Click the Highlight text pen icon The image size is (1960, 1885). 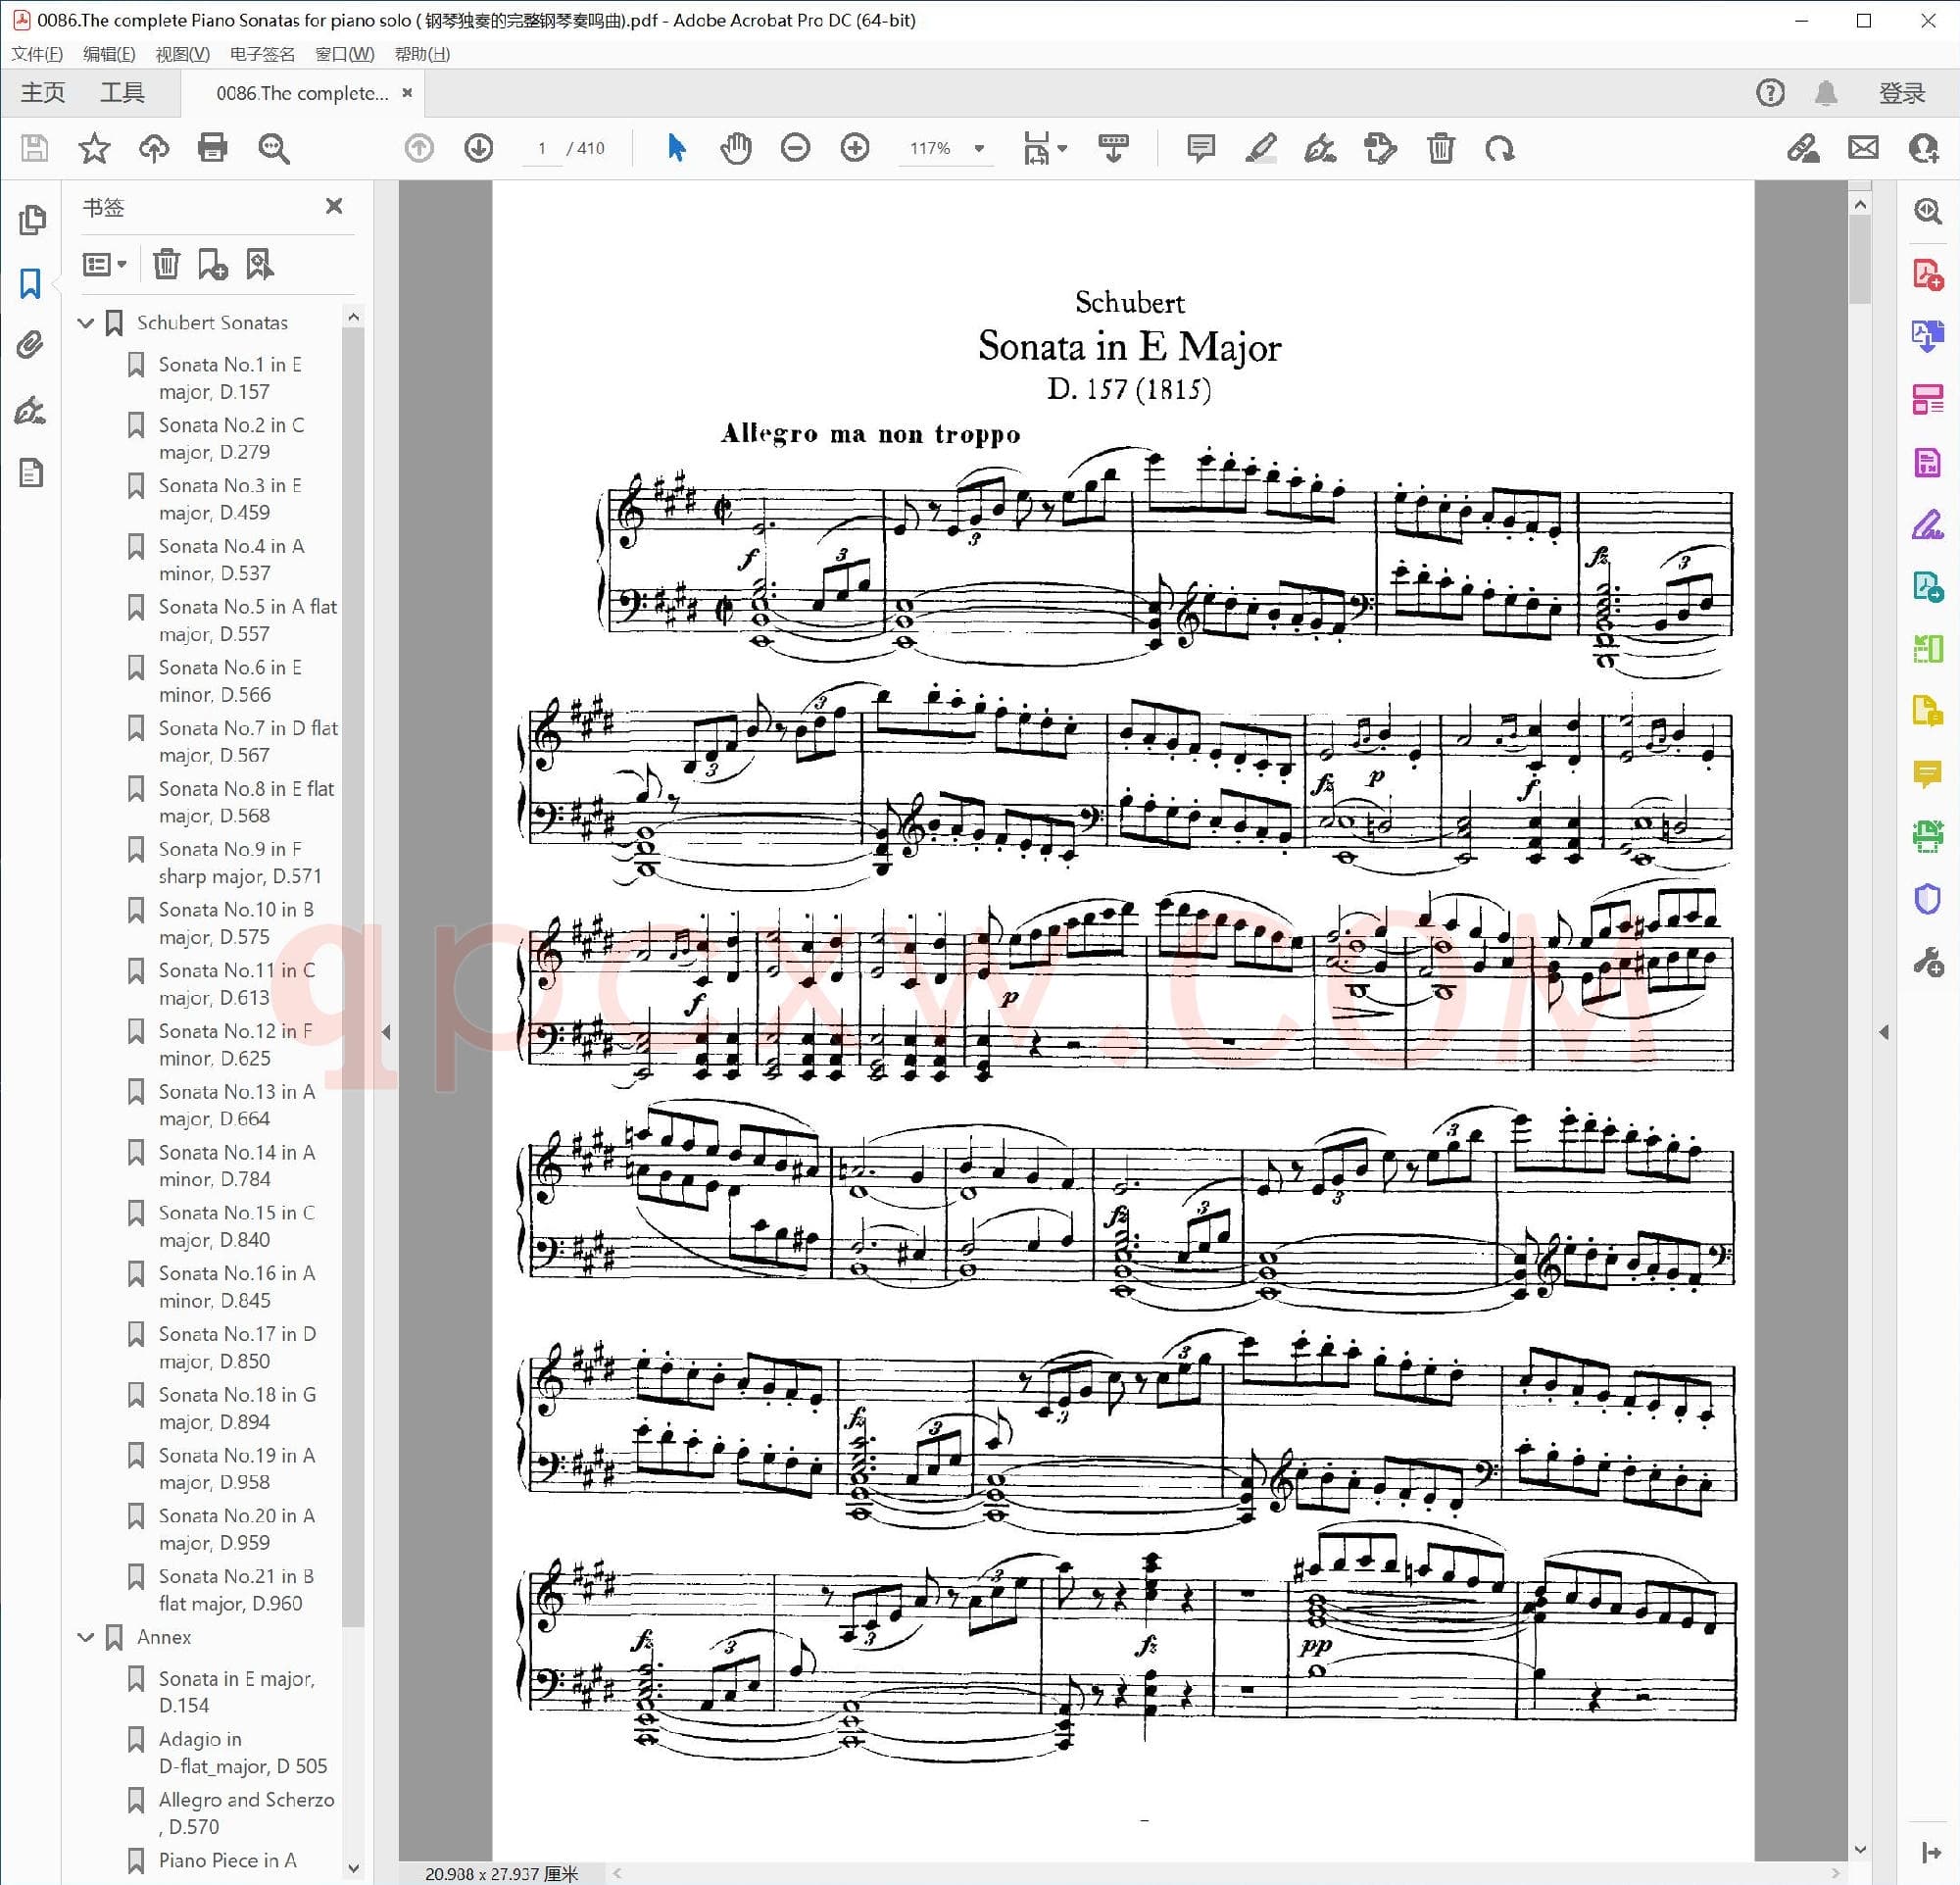click(x=1260, y=149)
